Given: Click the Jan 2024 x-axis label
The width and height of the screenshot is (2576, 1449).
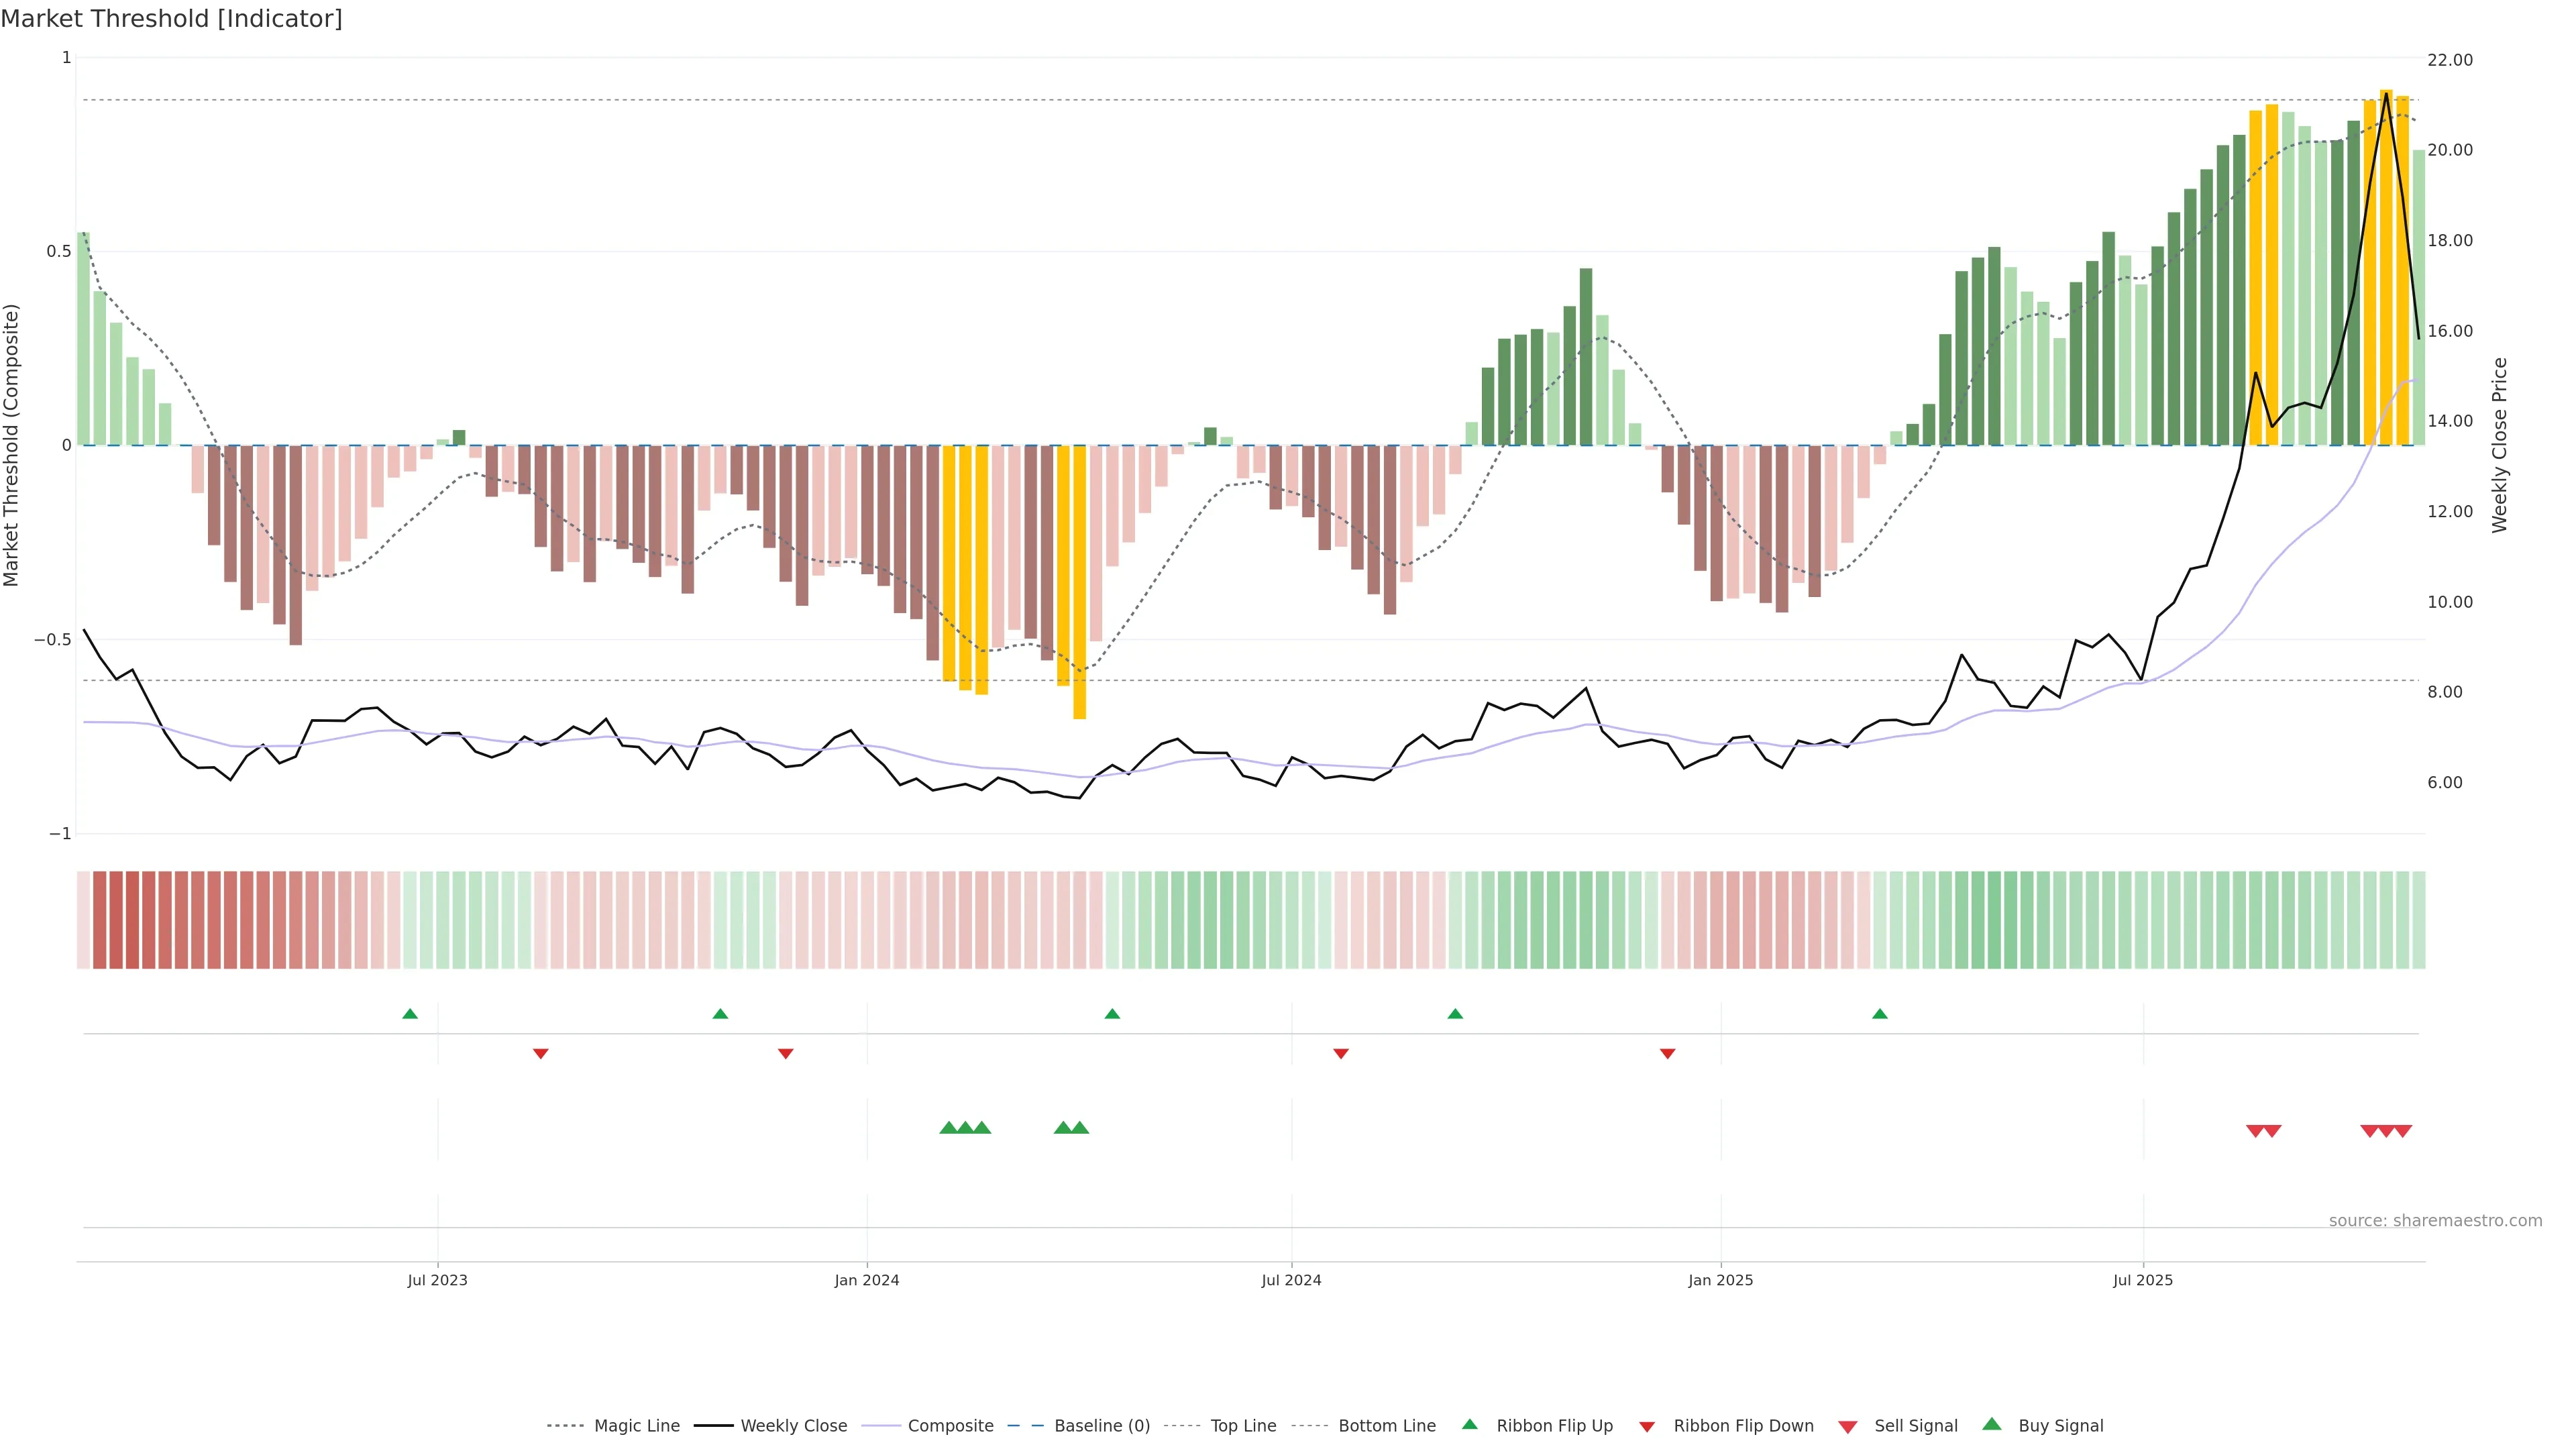Looking at the screenshot, I should [867, 1280].
